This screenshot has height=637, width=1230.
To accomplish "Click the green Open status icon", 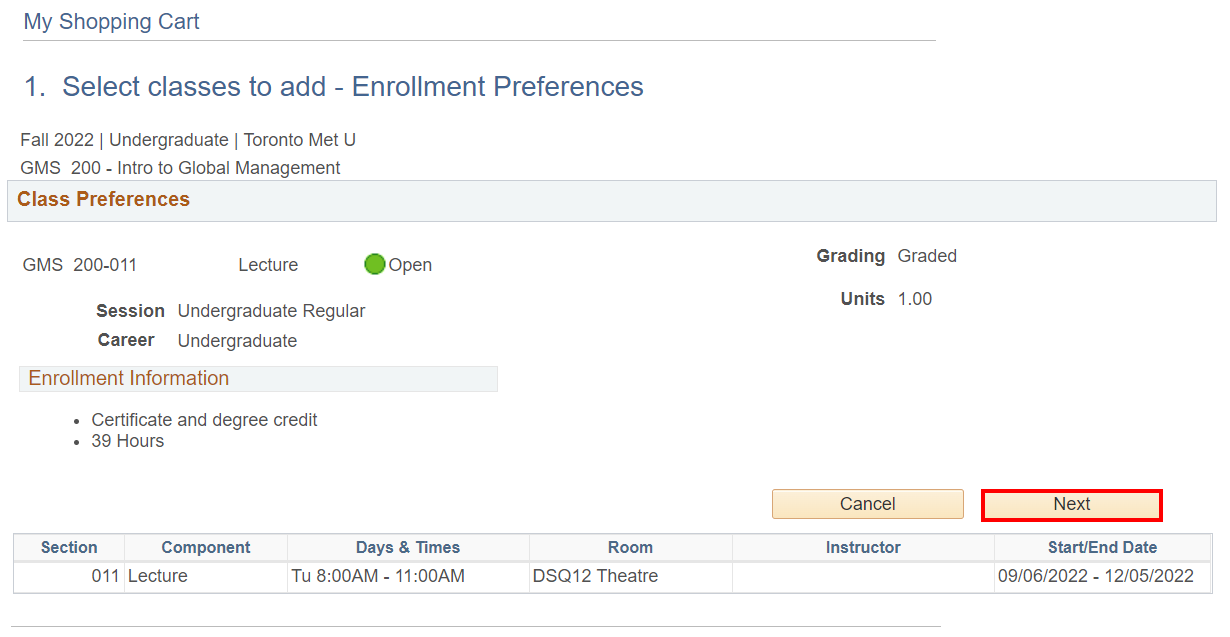I will coord(375,265).
